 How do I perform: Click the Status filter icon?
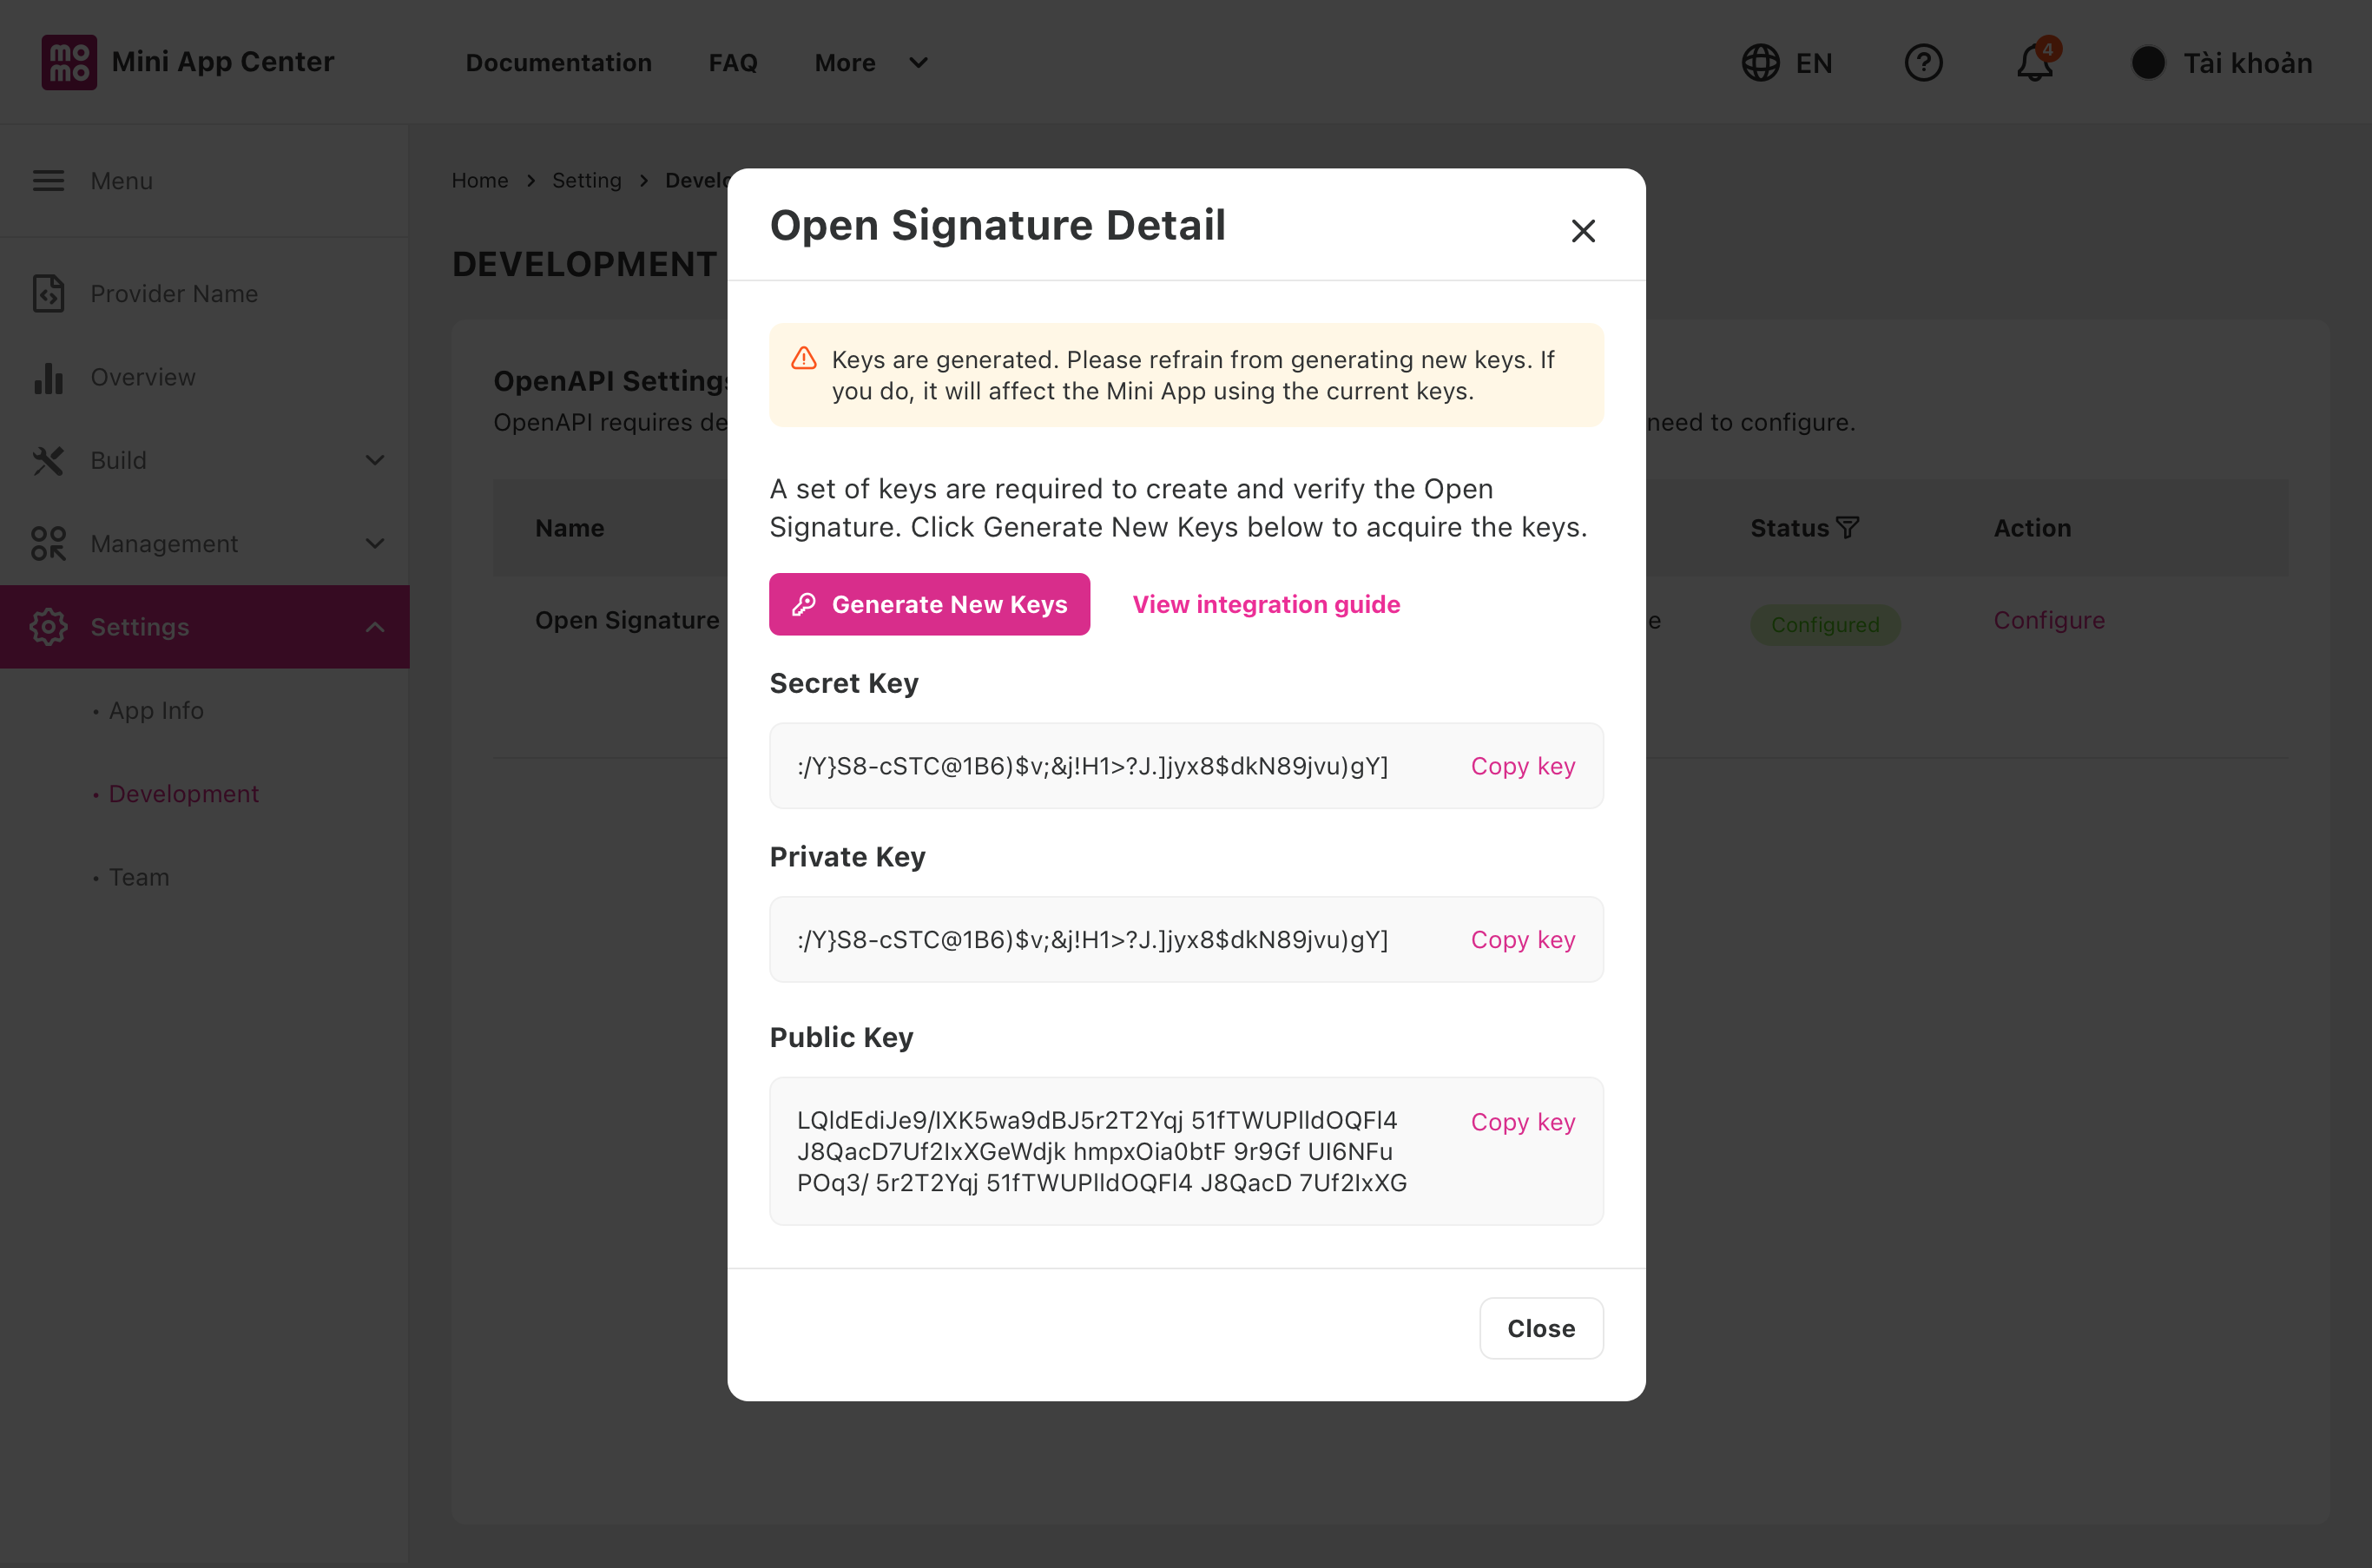(x=1848, y=527)
